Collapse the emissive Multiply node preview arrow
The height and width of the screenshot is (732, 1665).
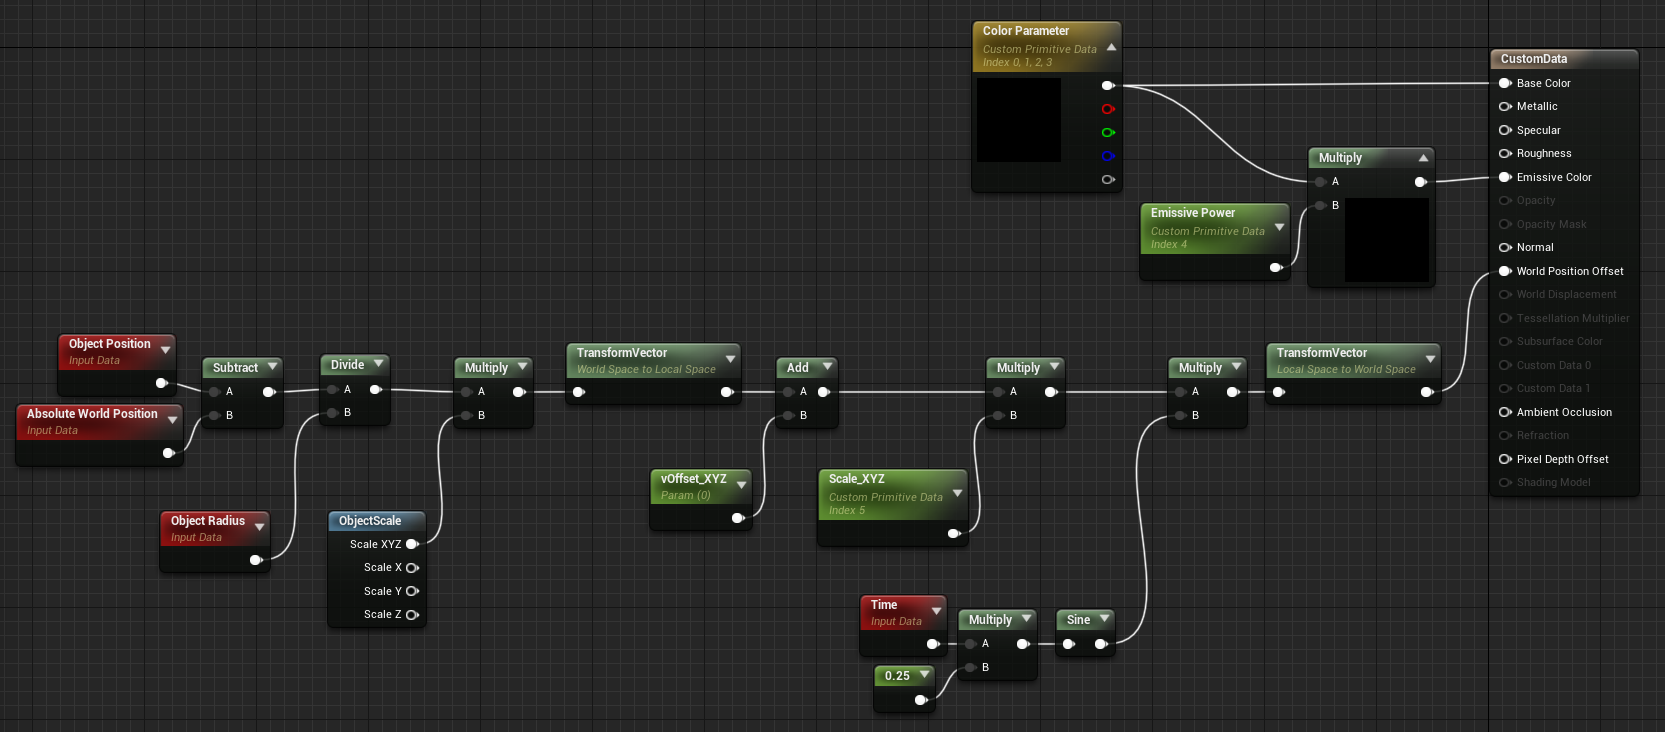pyautogui.click(x=1423, y=158)
